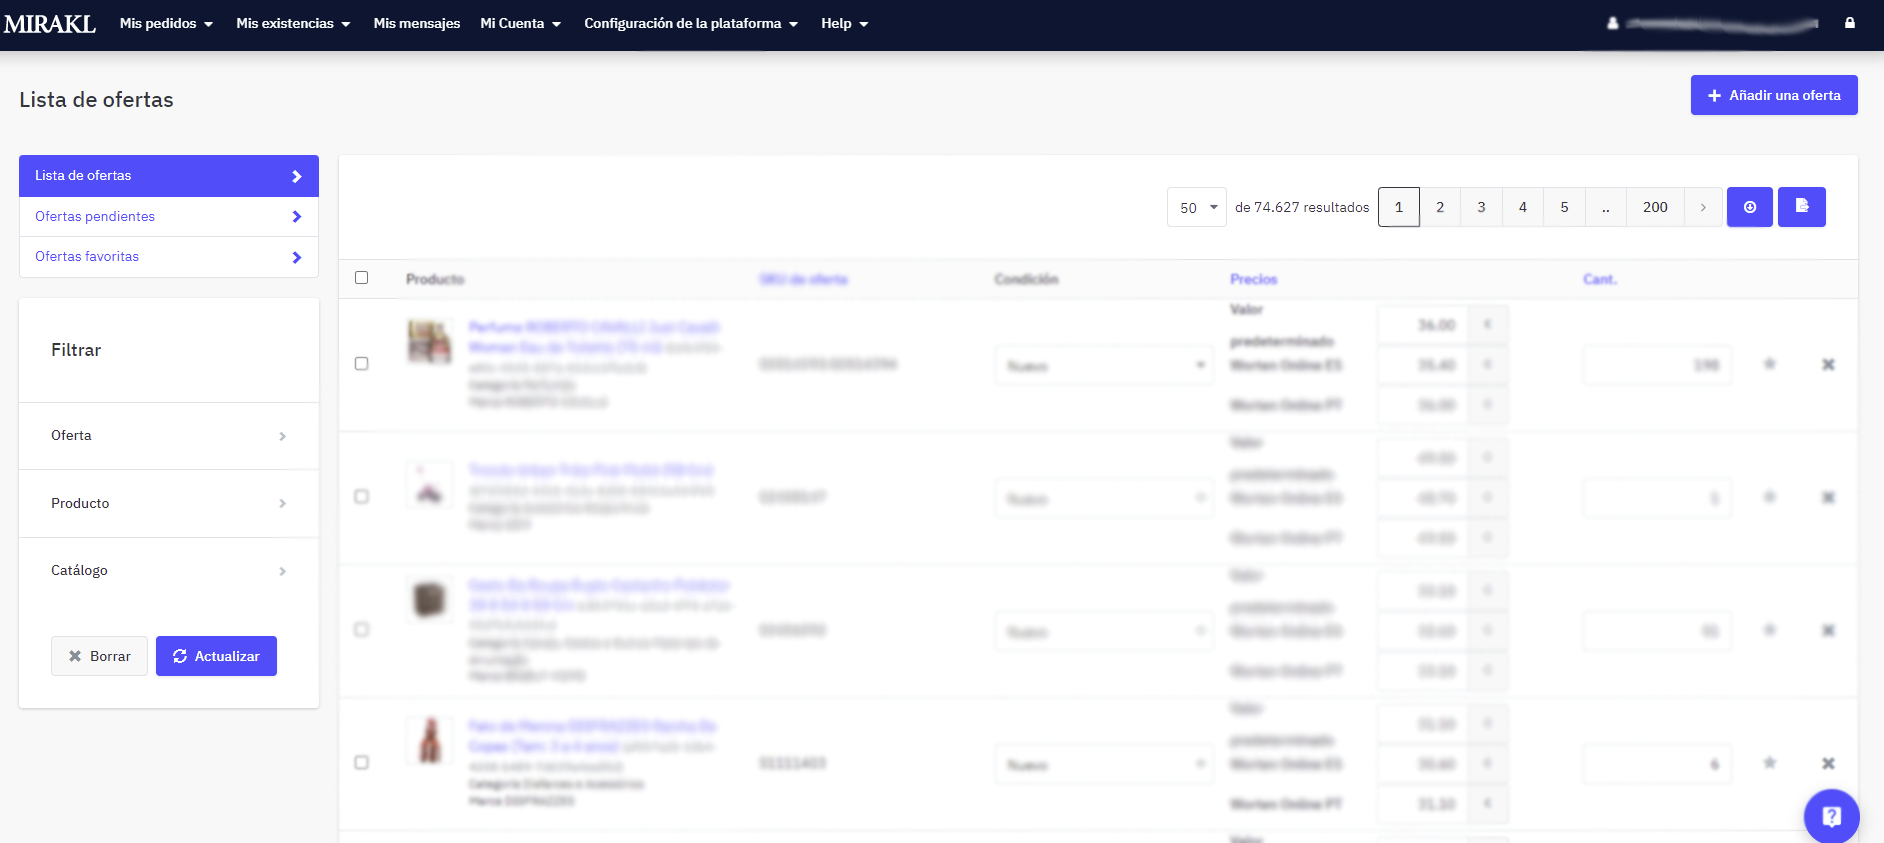
Task: Click the MIRAKL logo
Action: (50, 24)
